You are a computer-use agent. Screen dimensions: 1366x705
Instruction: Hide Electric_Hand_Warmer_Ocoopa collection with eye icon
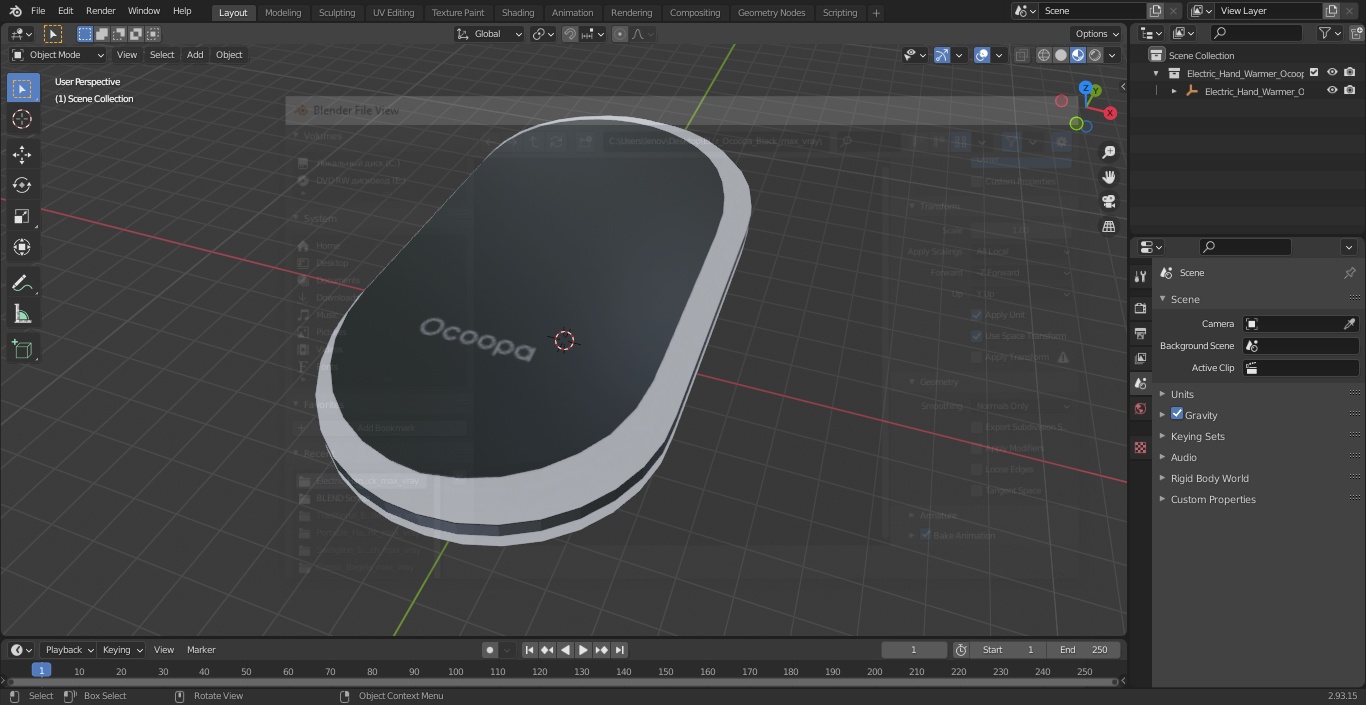click(1332, 73)
